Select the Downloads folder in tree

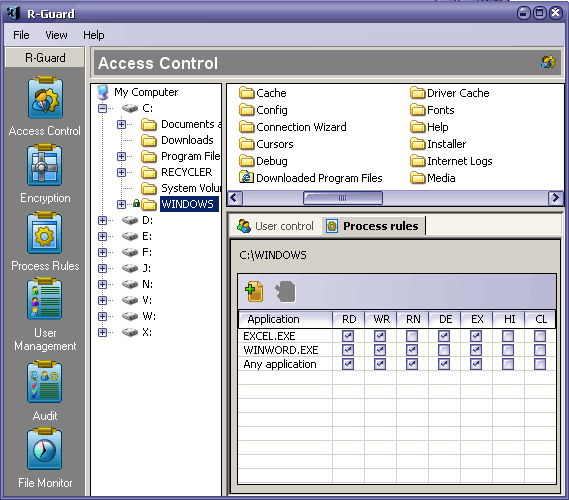[x=187, y=140]
